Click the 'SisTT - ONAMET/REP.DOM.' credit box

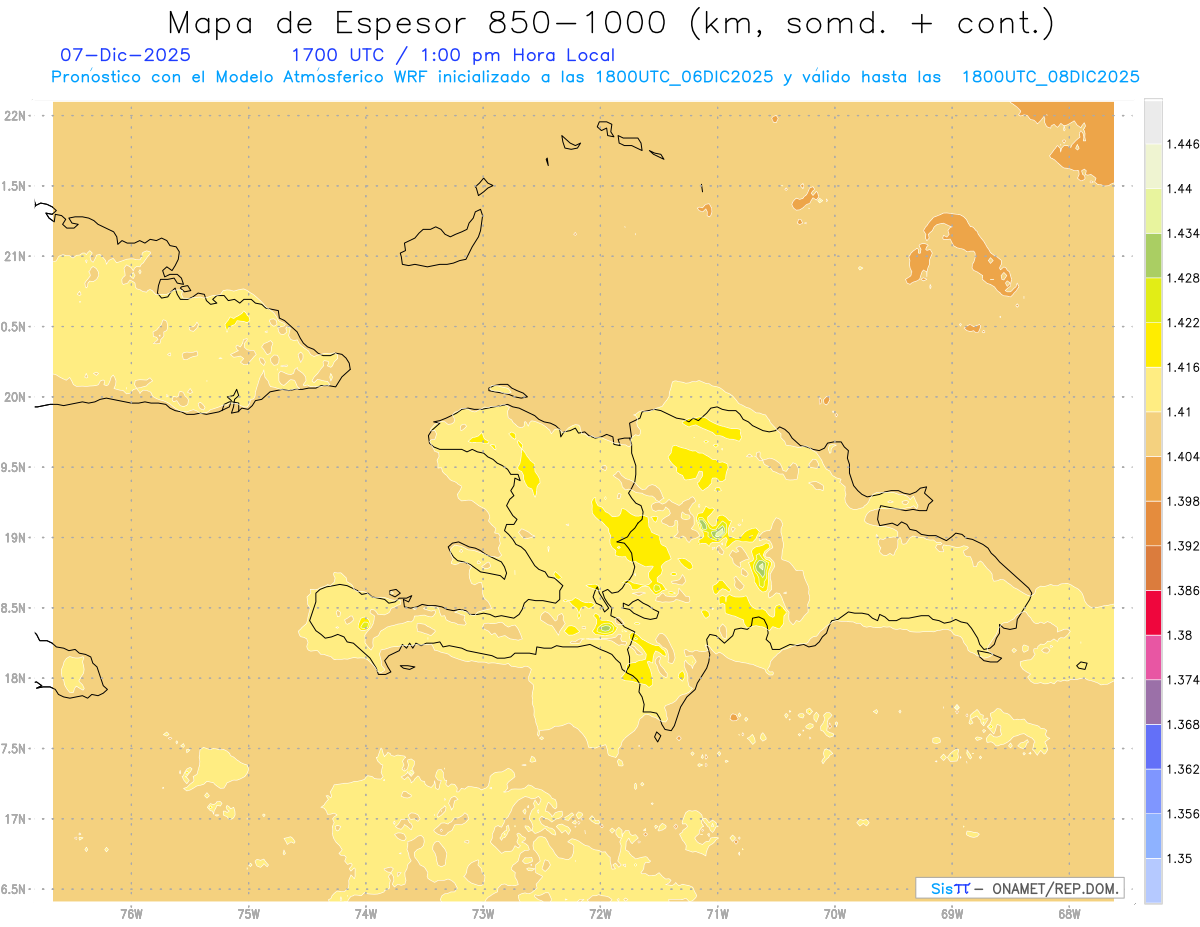(1020, 888)
